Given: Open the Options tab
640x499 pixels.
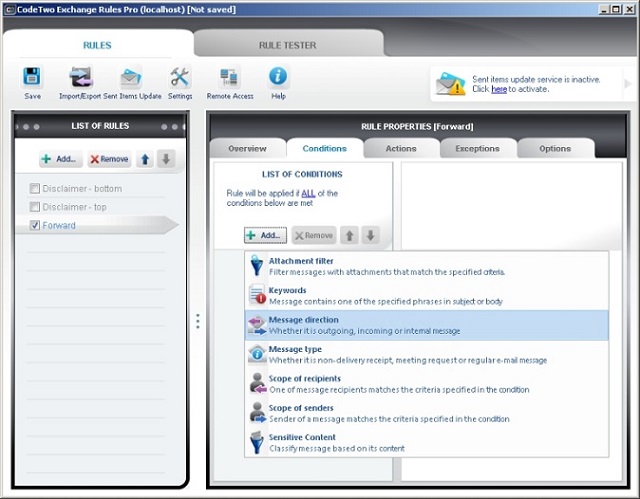Looking at the screenshot, I should (555, 149).
